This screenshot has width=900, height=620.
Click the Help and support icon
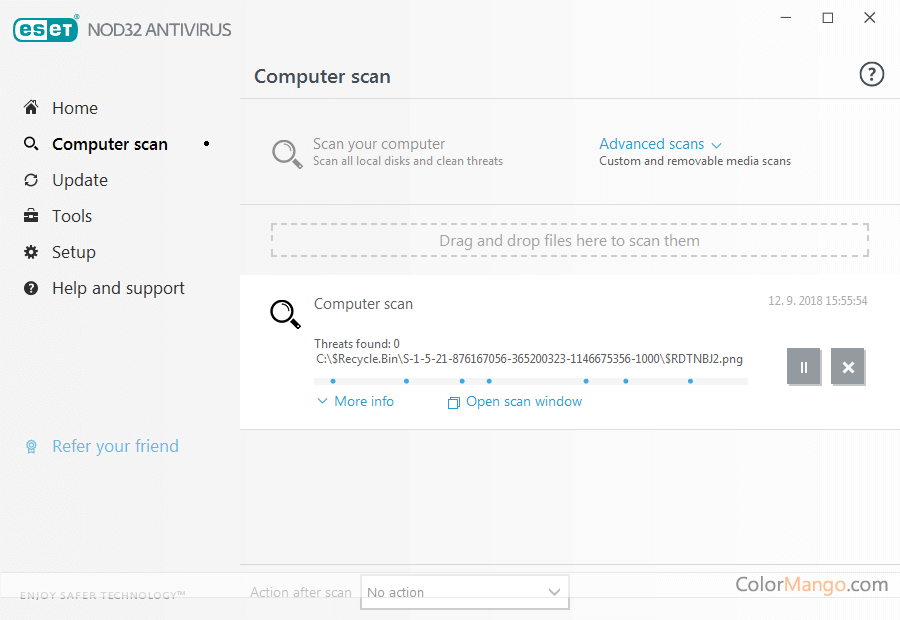(31, 288)
